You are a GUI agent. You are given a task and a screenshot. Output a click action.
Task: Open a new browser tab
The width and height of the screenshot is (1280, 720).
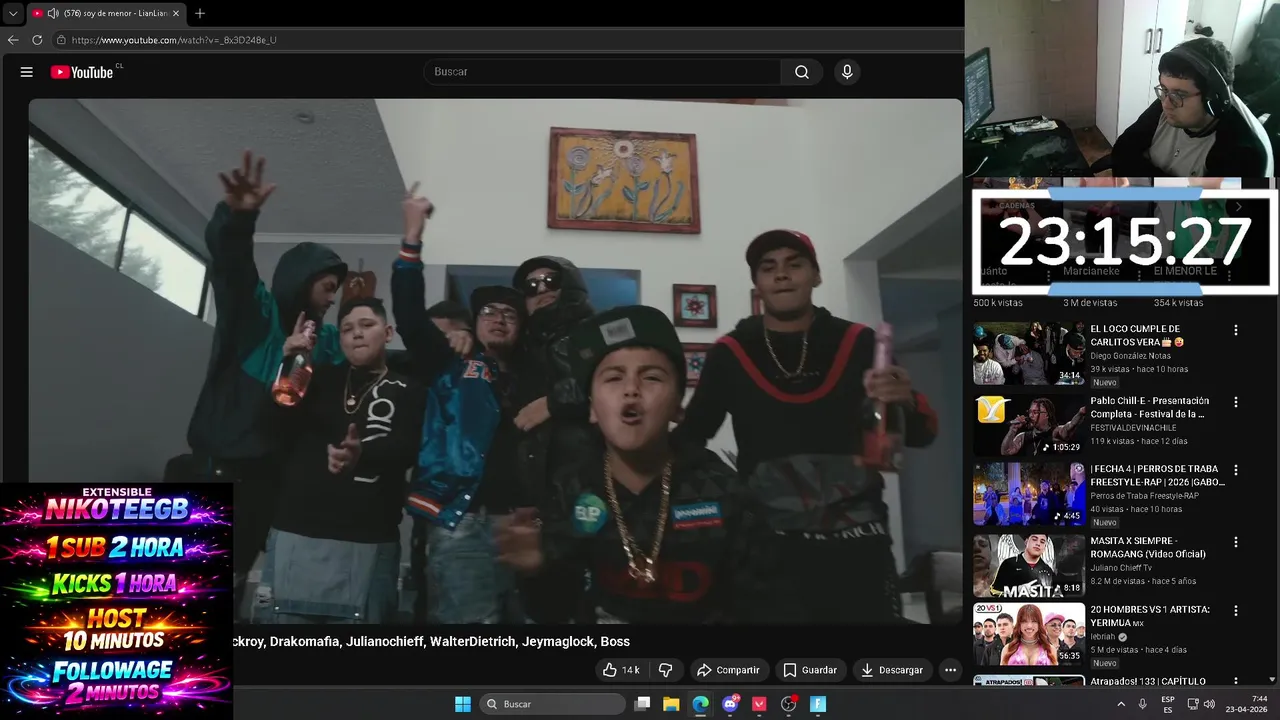[x=200, y=14]
